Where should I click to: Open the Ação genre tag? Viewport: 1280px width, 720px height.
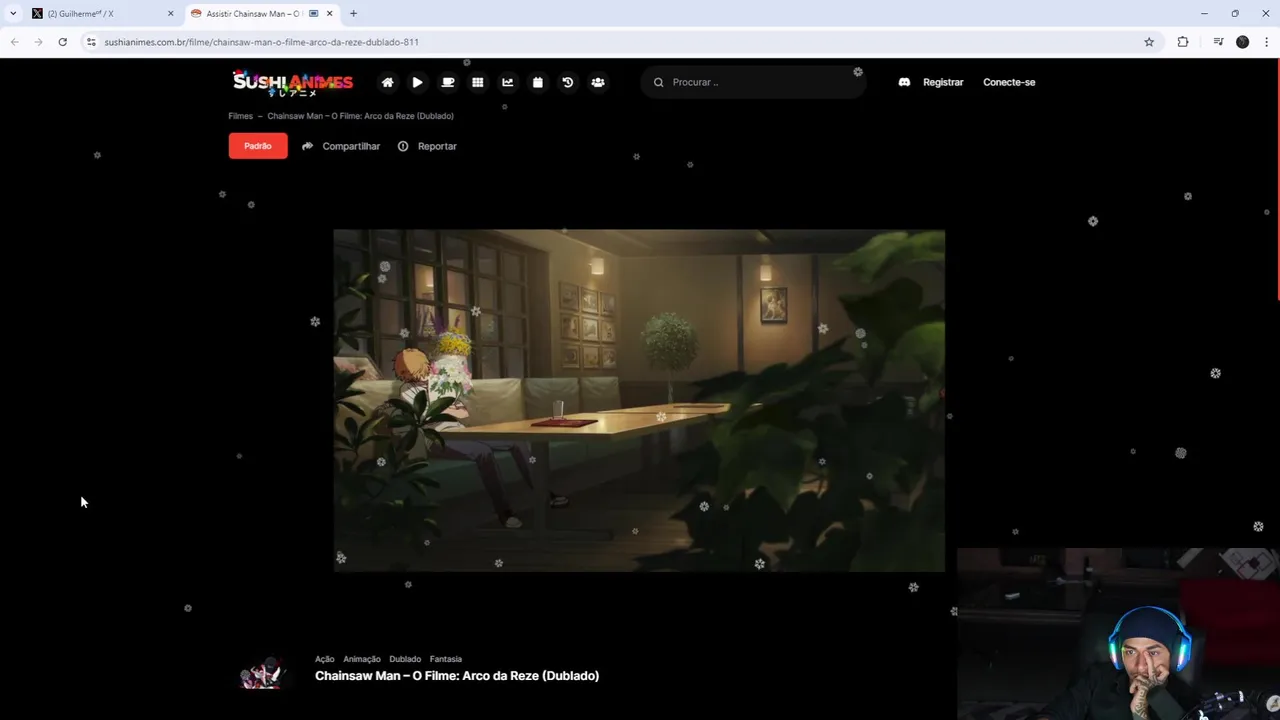point(324,659)
